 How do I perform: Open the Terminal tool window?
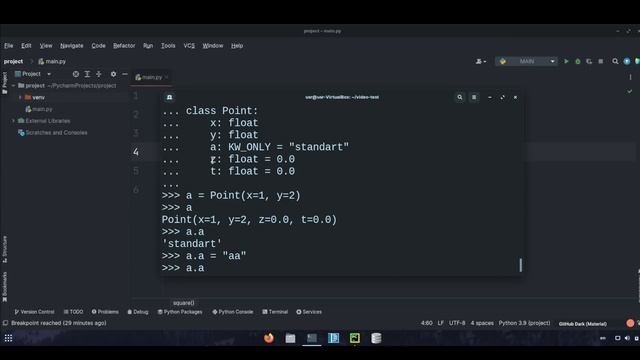[275, 312]
